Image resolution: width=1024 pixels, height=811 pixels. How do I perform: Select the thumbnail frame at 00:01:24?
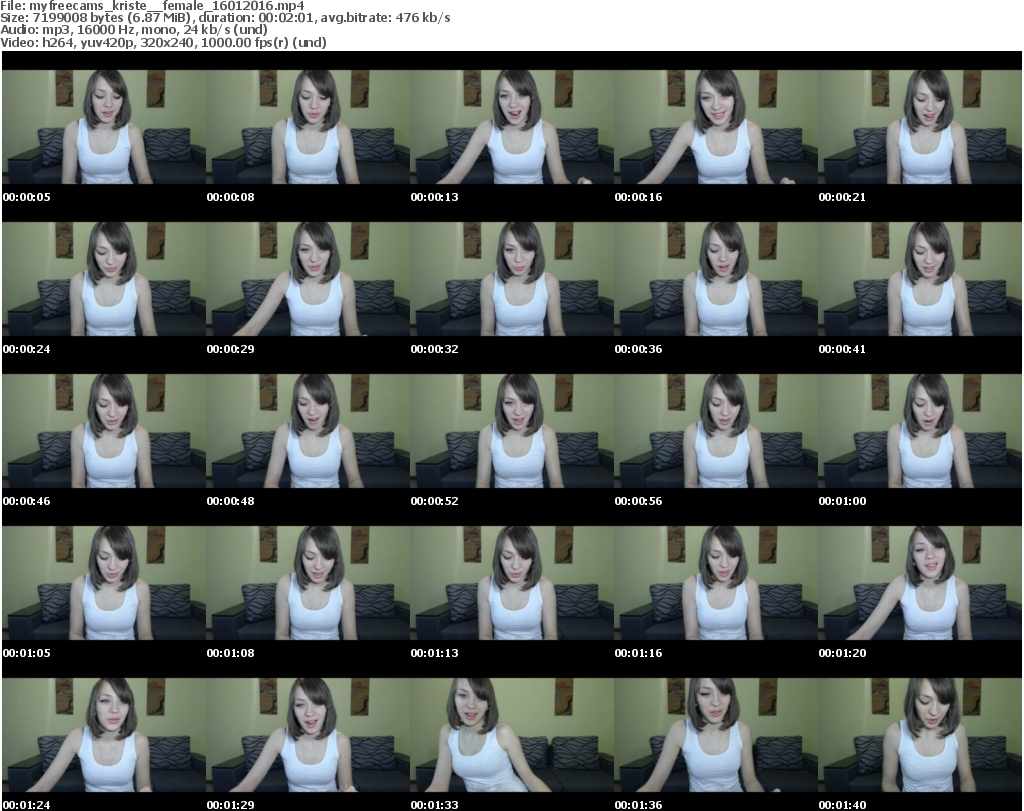104,735
